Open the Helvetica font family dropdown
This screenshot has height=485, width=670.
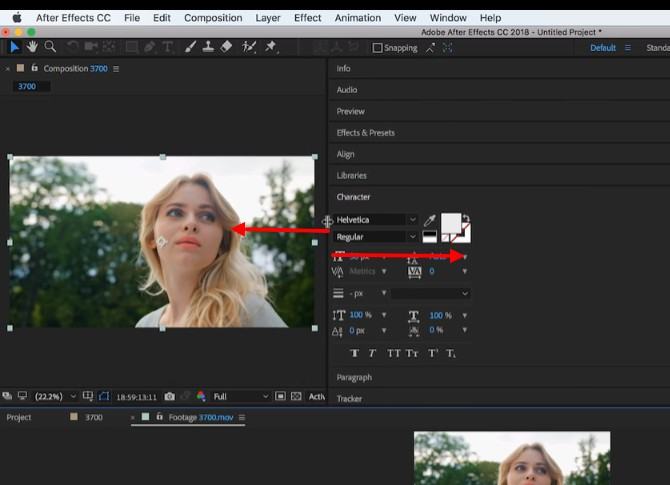(375, 220)
